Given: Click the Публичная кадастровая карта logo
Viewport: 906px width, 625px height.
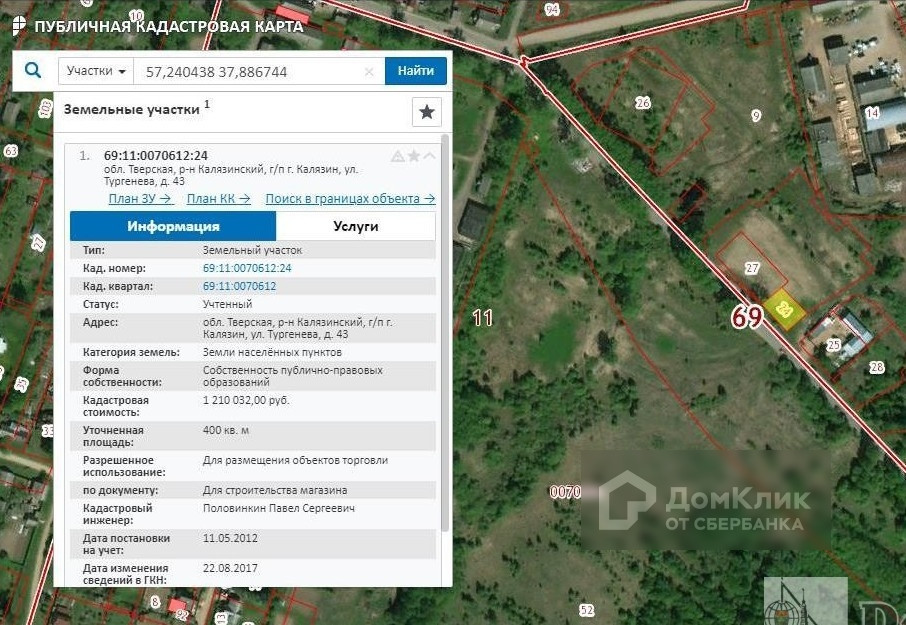Looking at the screenshot, I should (158, 27).
